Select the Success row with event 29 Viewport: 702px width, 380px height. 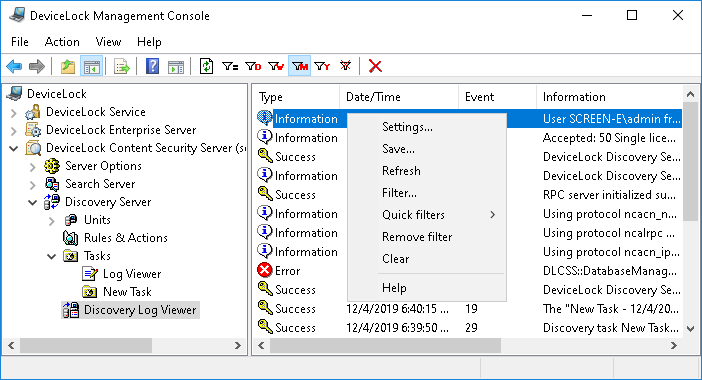coord(469,328)
